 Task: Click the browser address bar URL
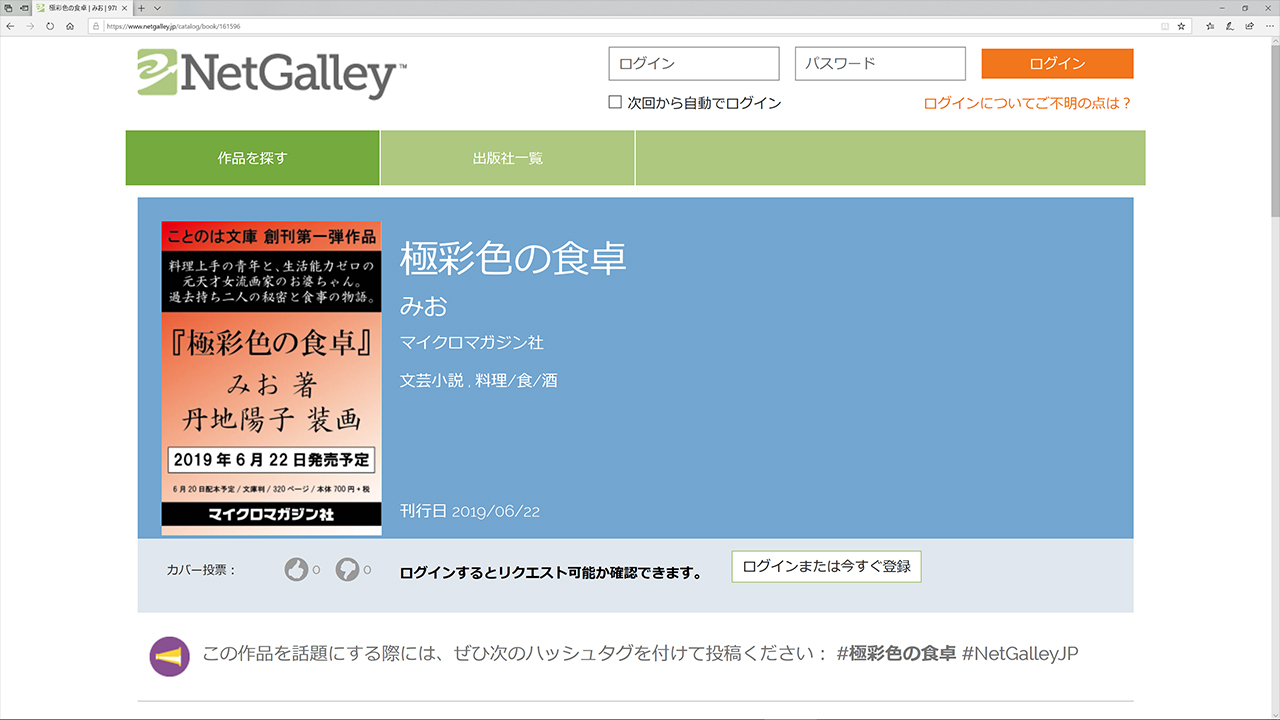[x=173, y=26]
